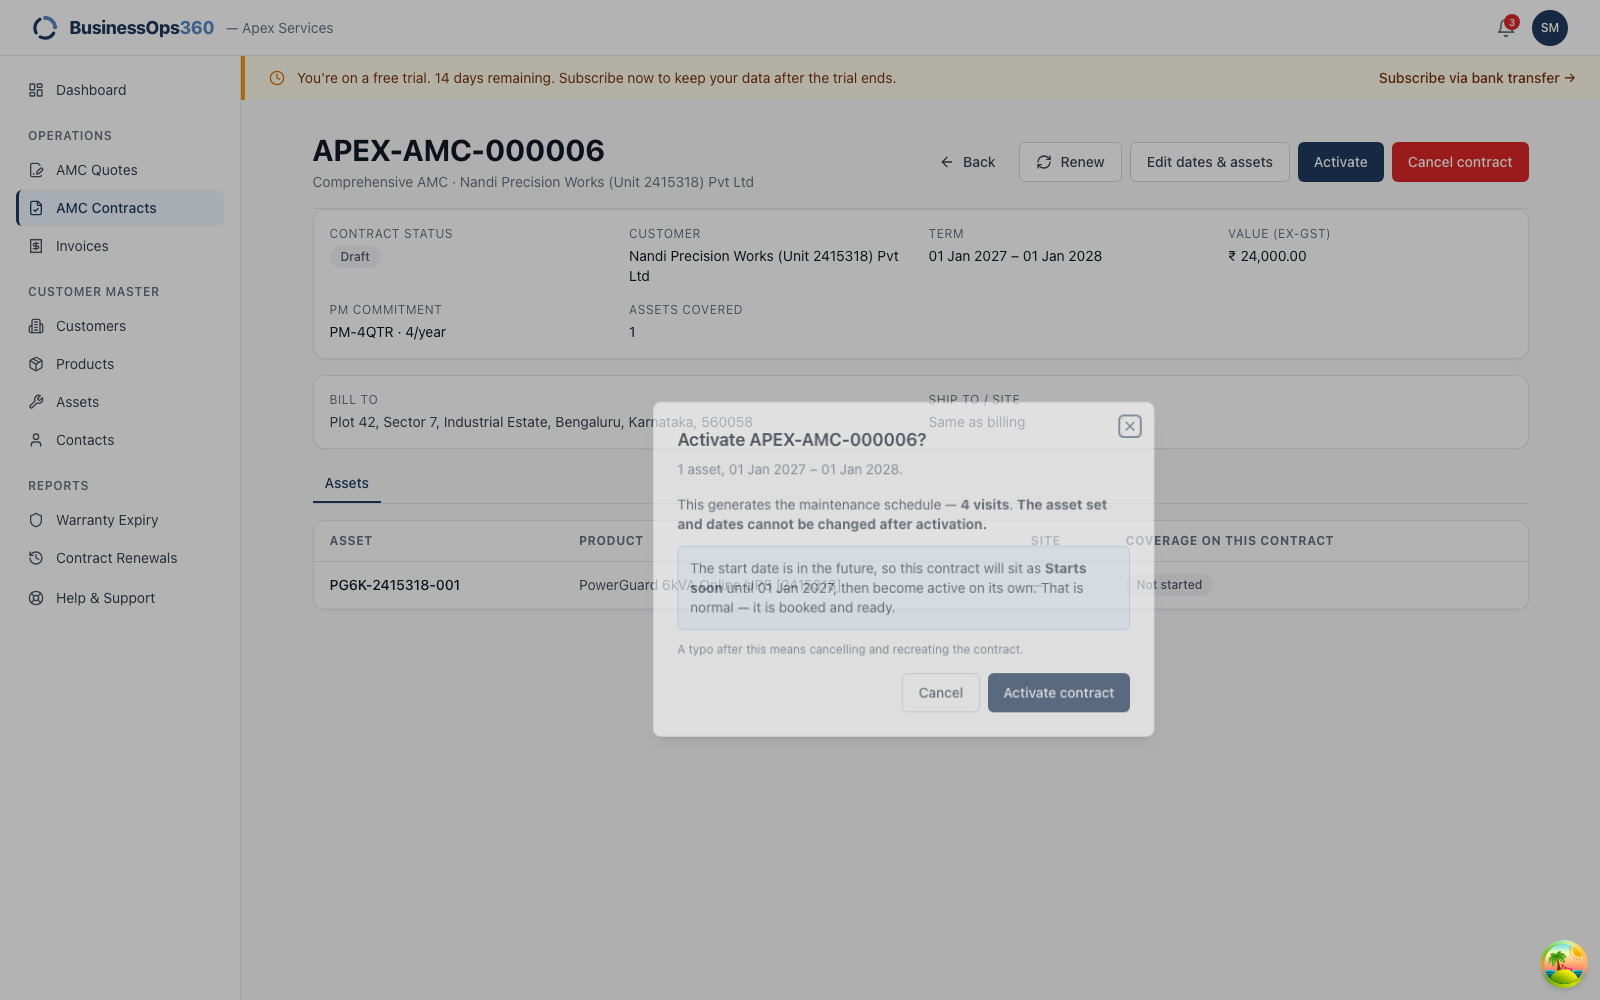The height and width of the screenshot is (1000, 1600).
Task: Go back using the Back button
Action: 968,162
